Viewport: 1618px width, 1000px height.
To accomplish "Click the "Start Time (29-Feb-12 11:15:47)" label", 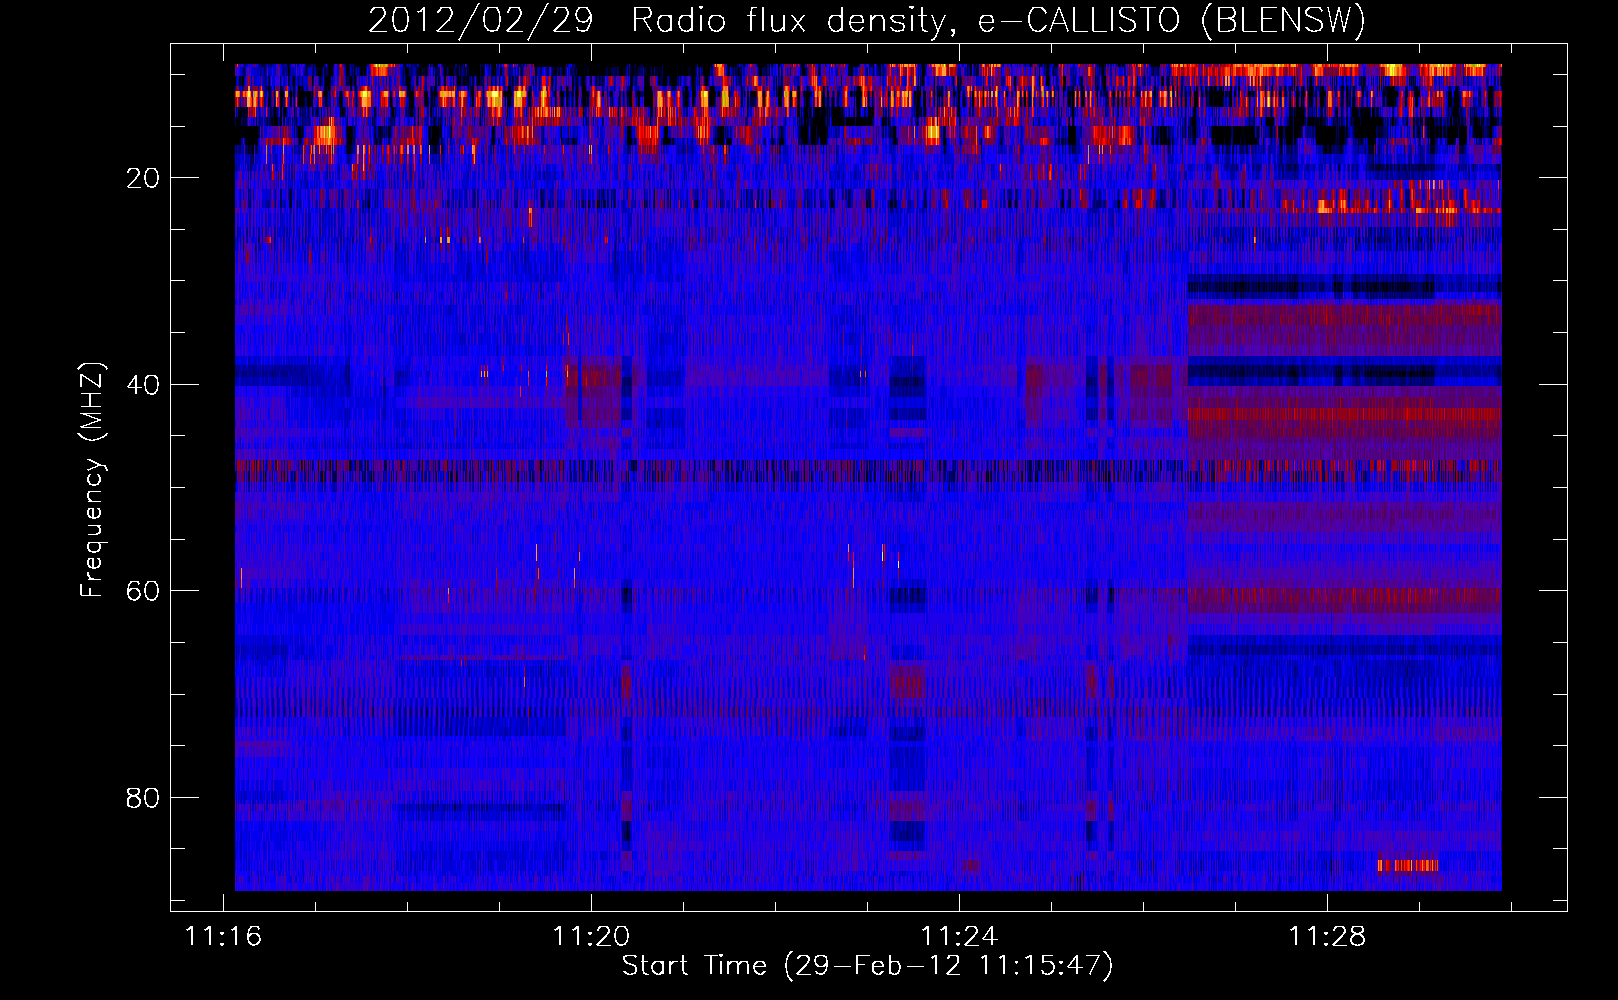I will click(x=867, y=966).
